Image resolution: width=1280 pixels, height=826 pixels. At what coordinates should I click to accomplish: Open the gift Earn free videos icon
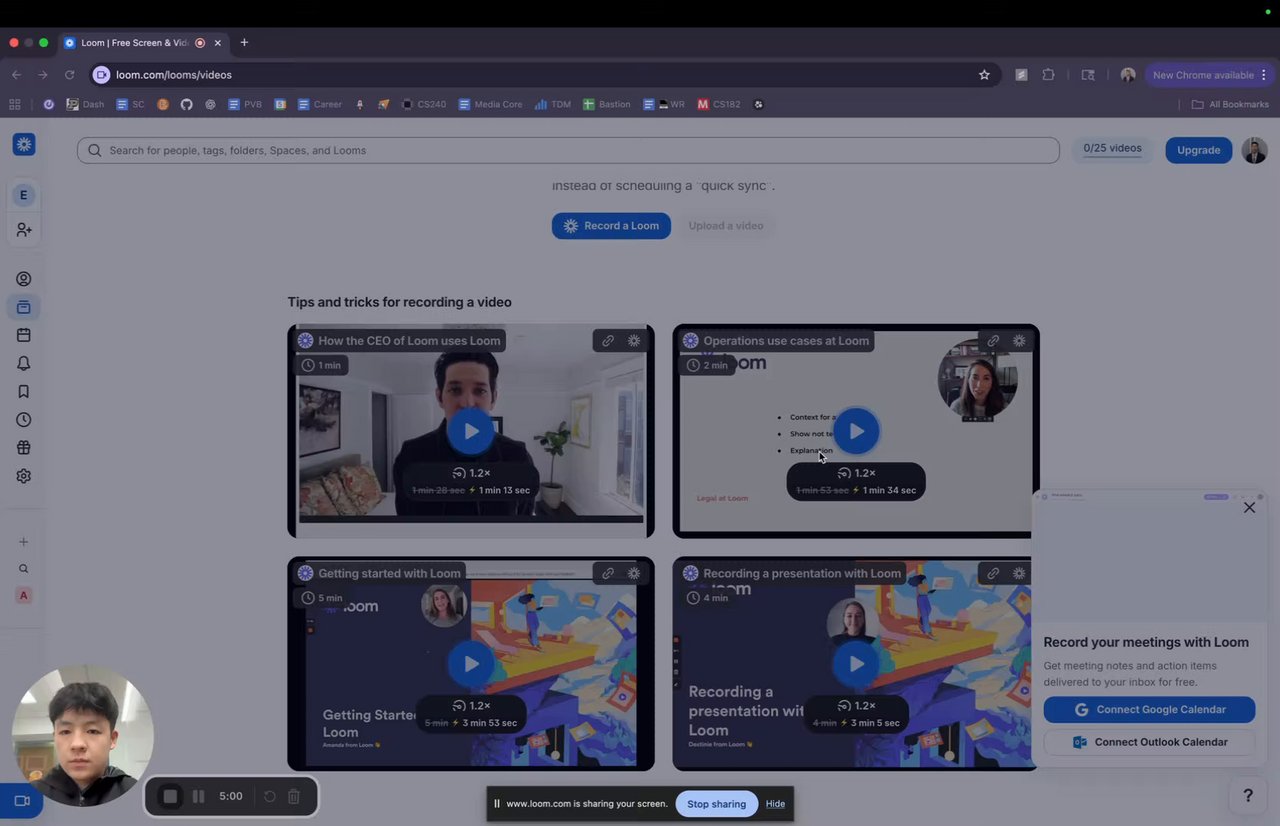click(x=24, y=448)
